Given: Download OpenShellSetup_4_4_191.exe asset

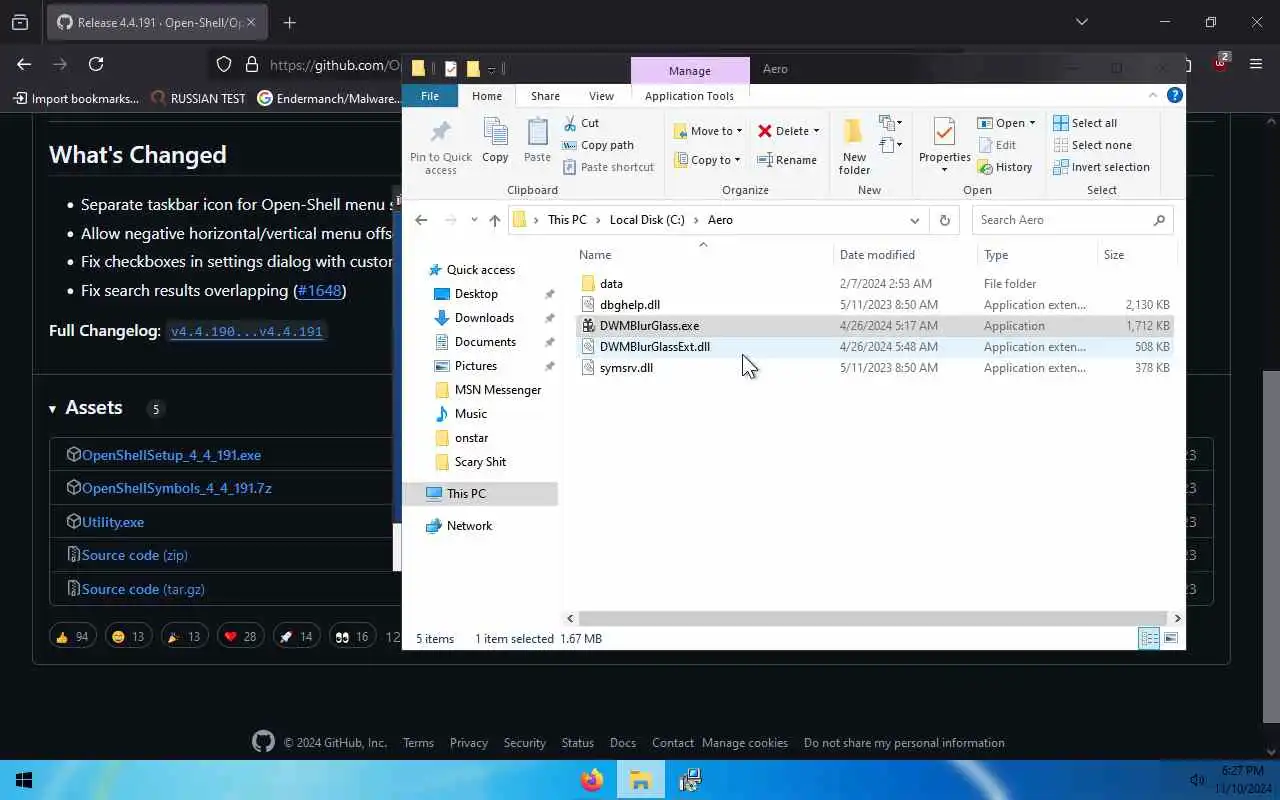Looking at the screenshot, I should (x=171, y=455).
